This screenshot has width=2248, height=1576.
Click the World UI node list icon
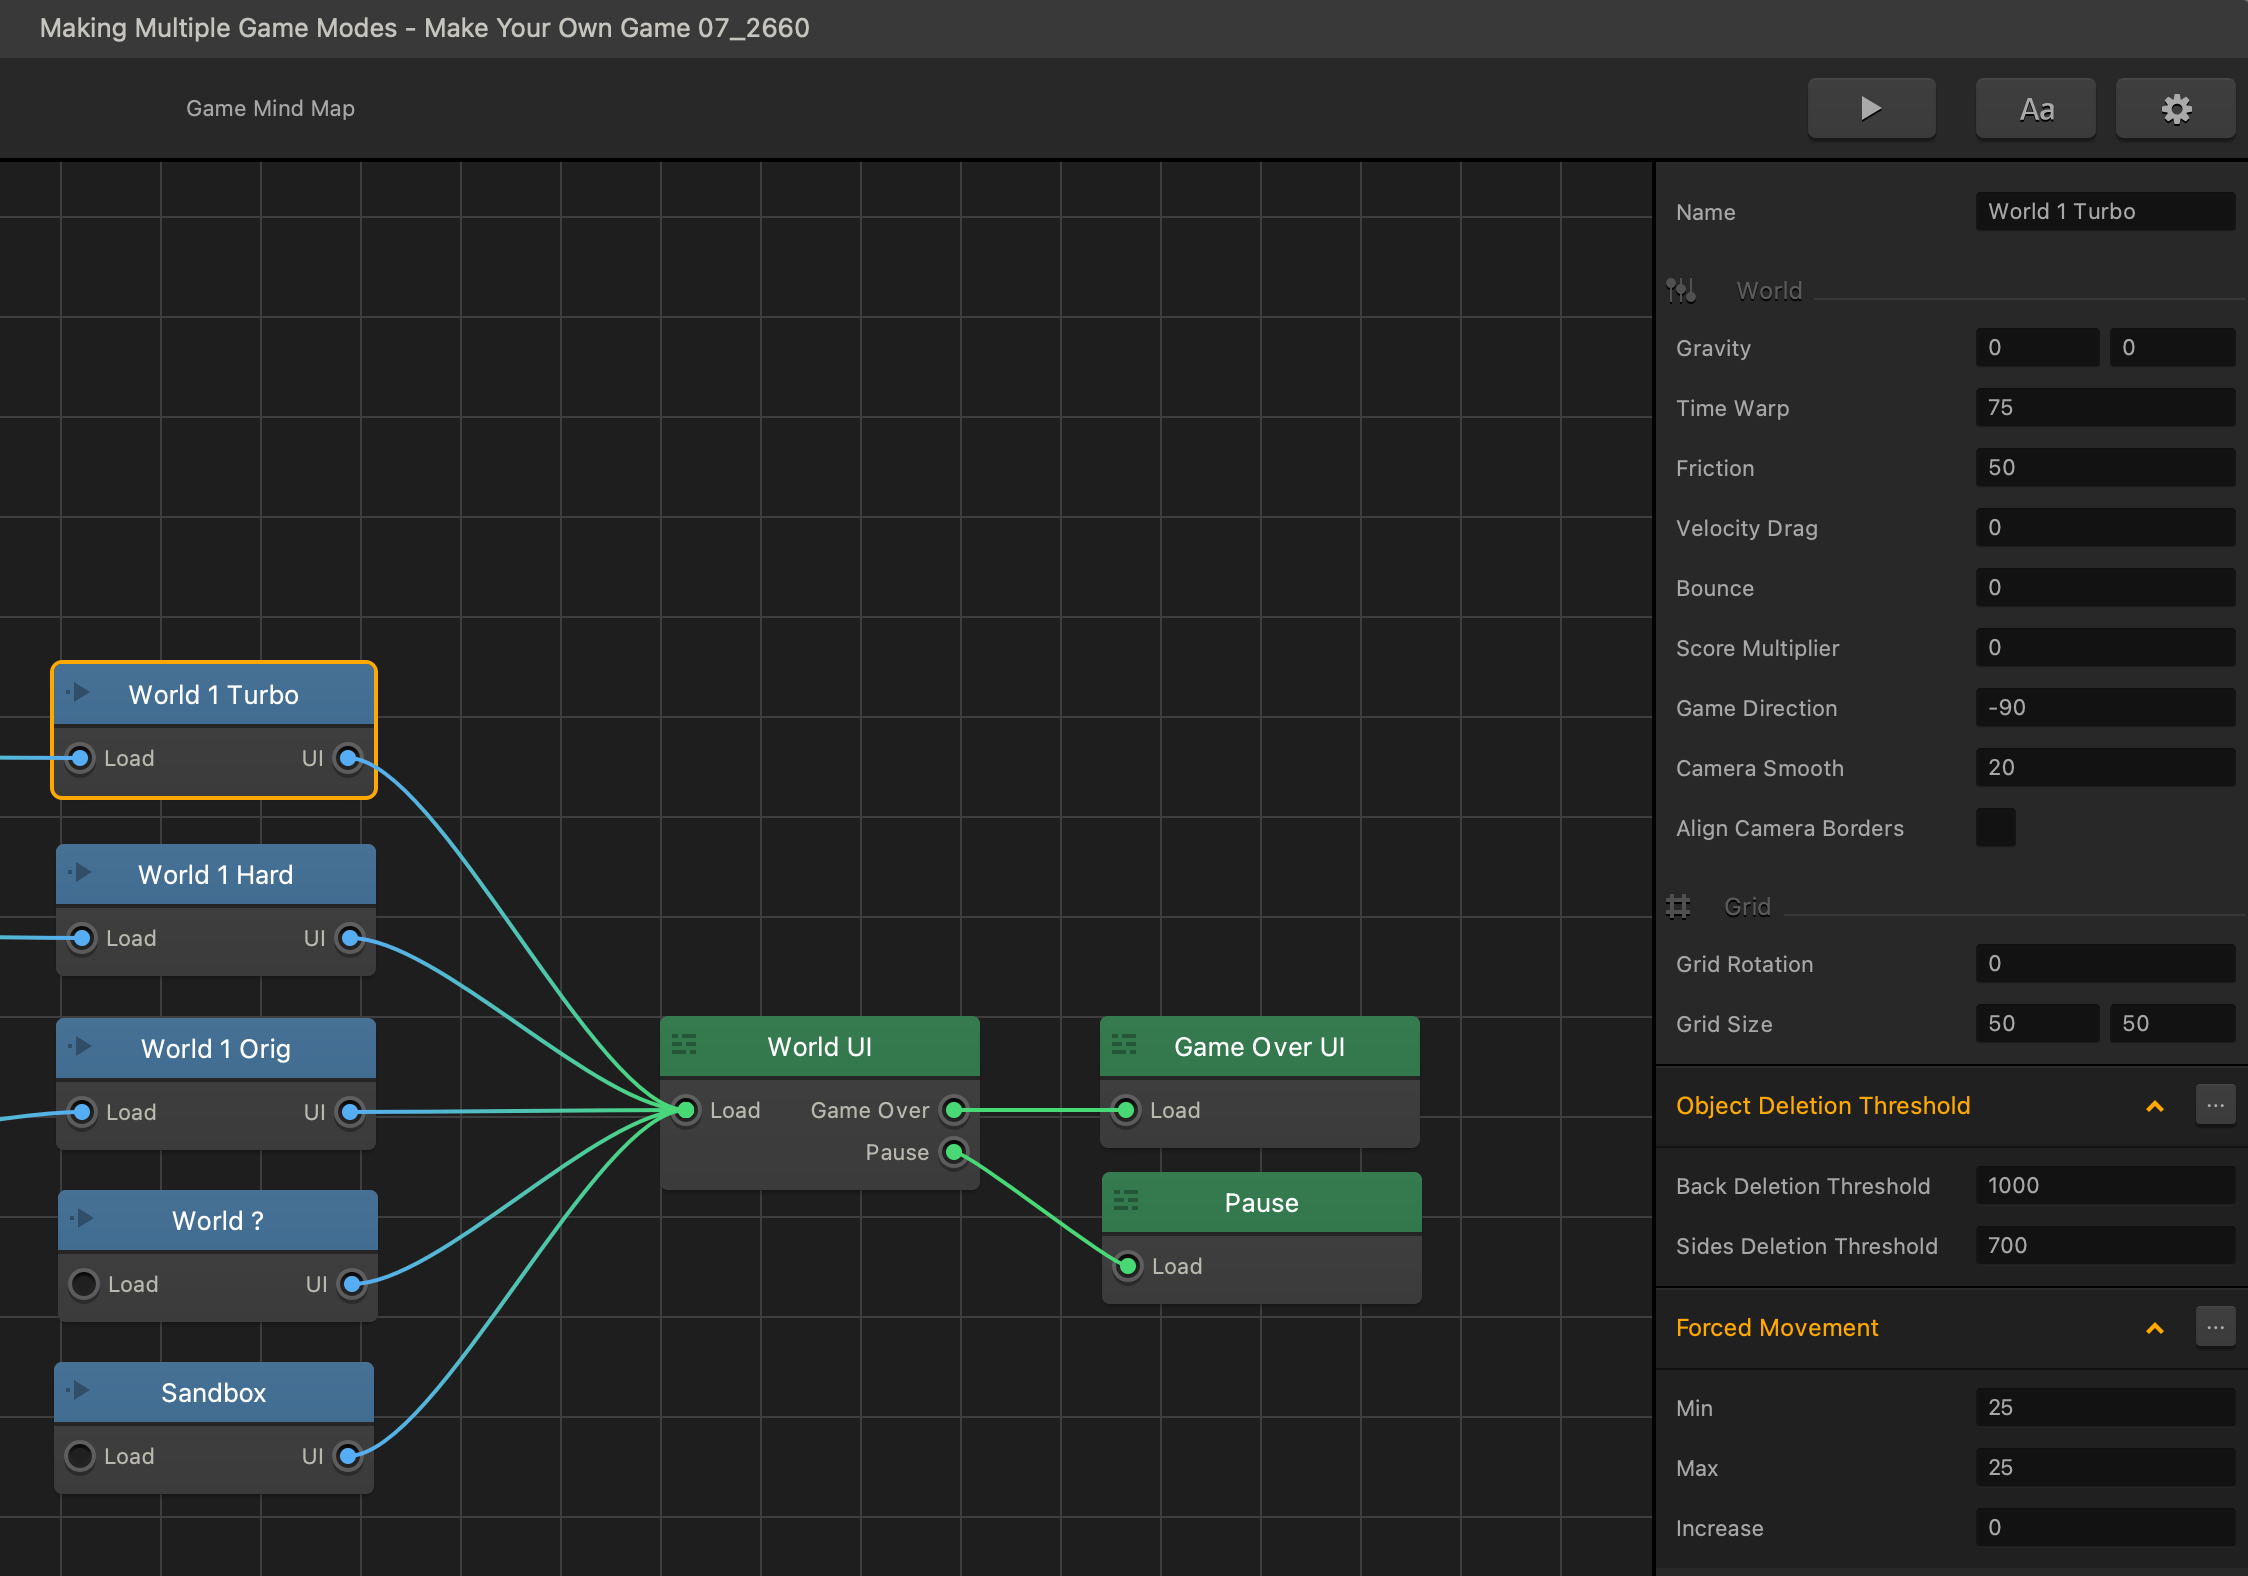684,1045
